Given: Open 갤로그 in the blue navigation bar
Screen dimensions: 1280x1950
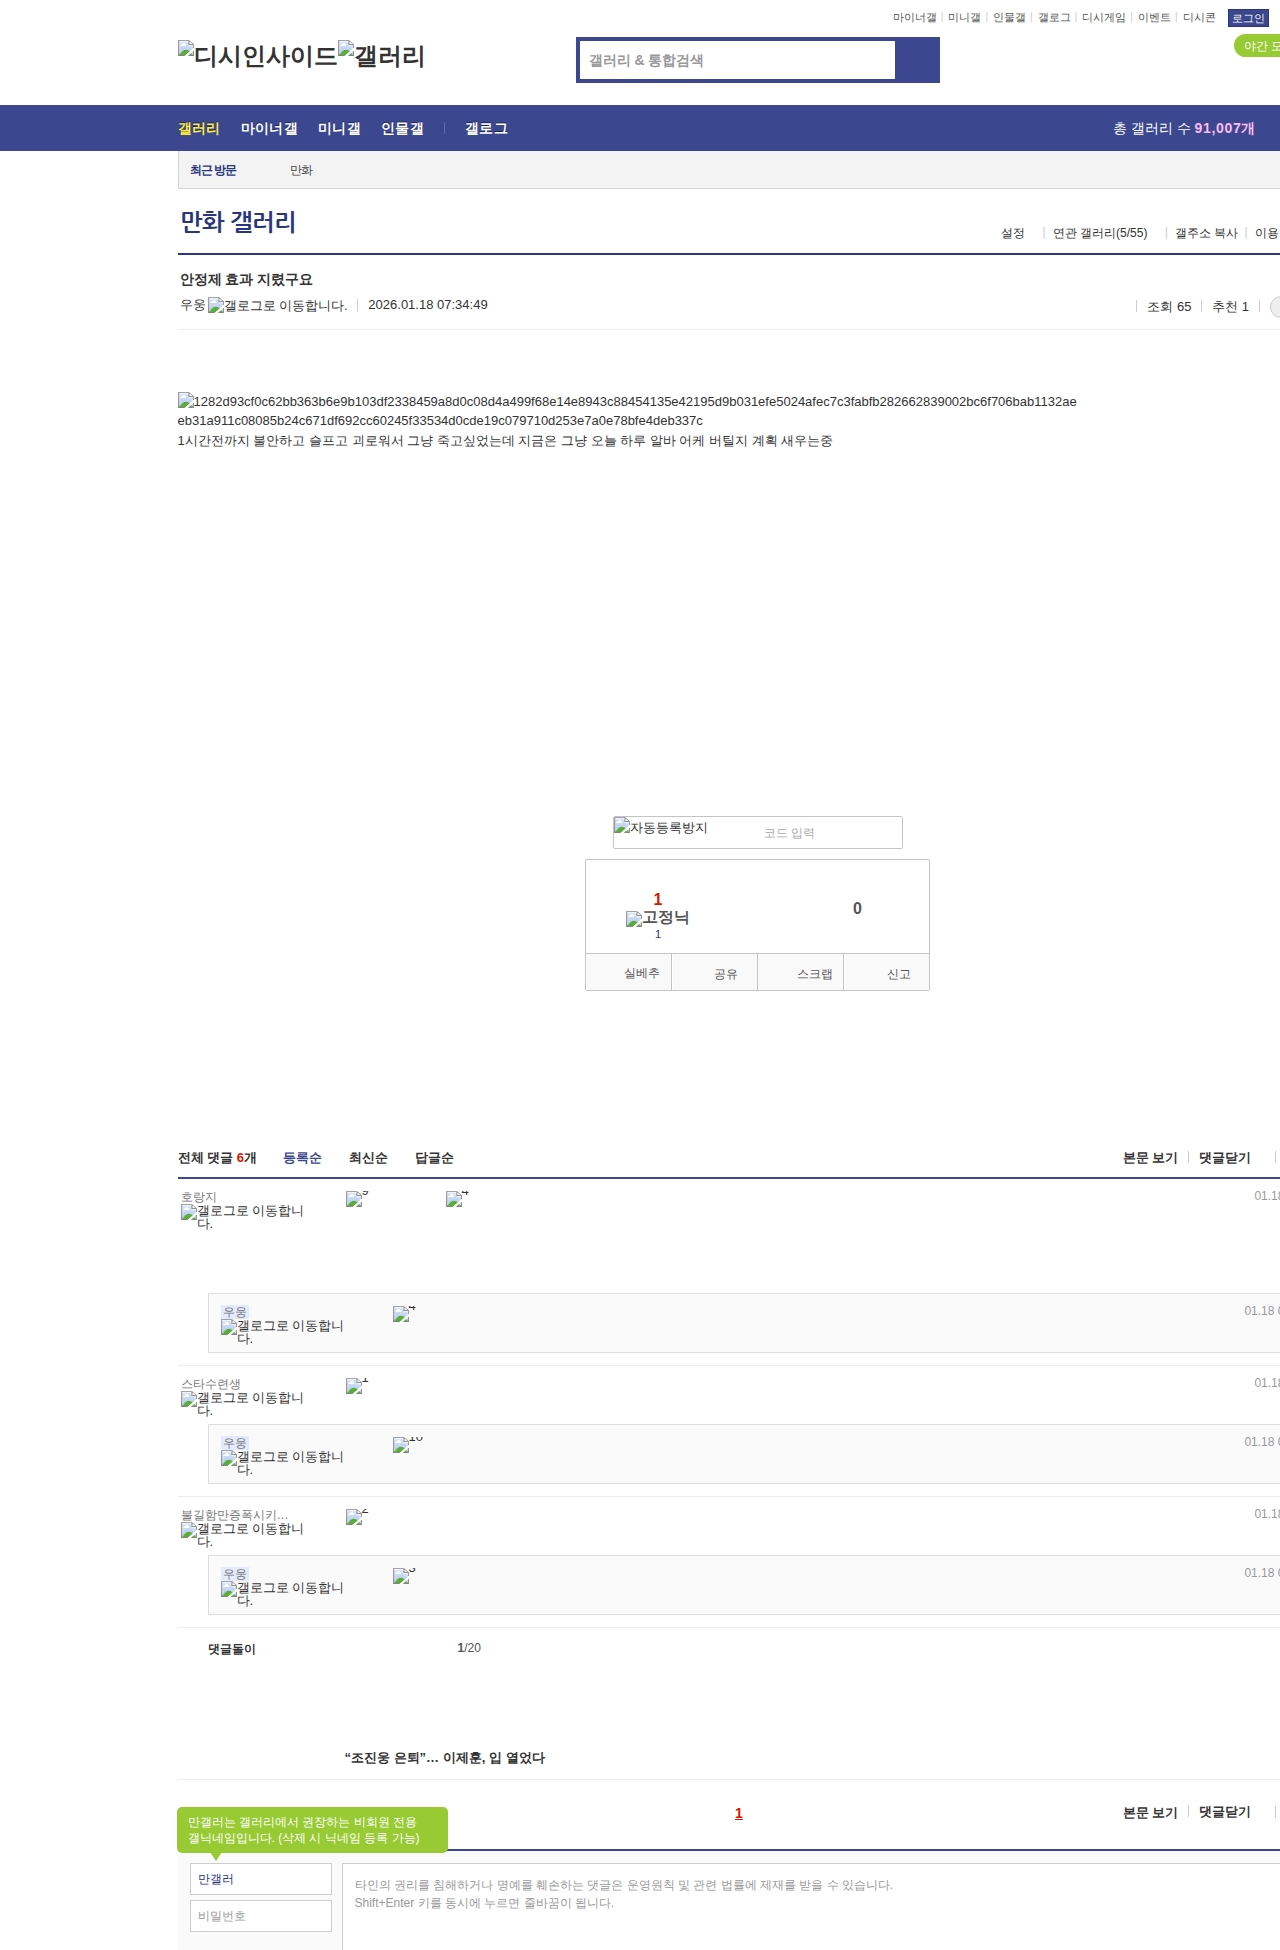Looking at the screenshot, I should 486,128.
